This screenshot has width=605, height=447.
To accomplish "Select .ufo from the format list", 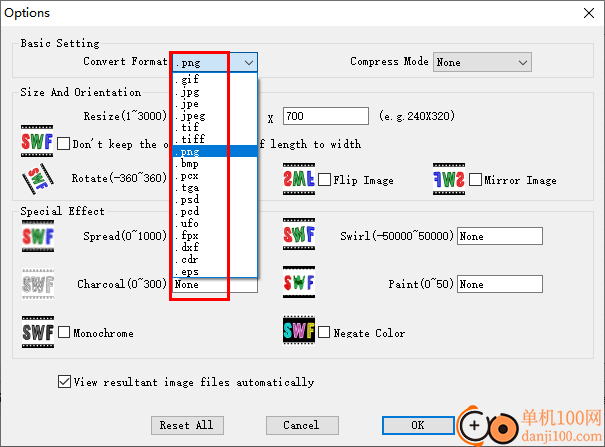I will pyautogui.click(x=215, y=223).
